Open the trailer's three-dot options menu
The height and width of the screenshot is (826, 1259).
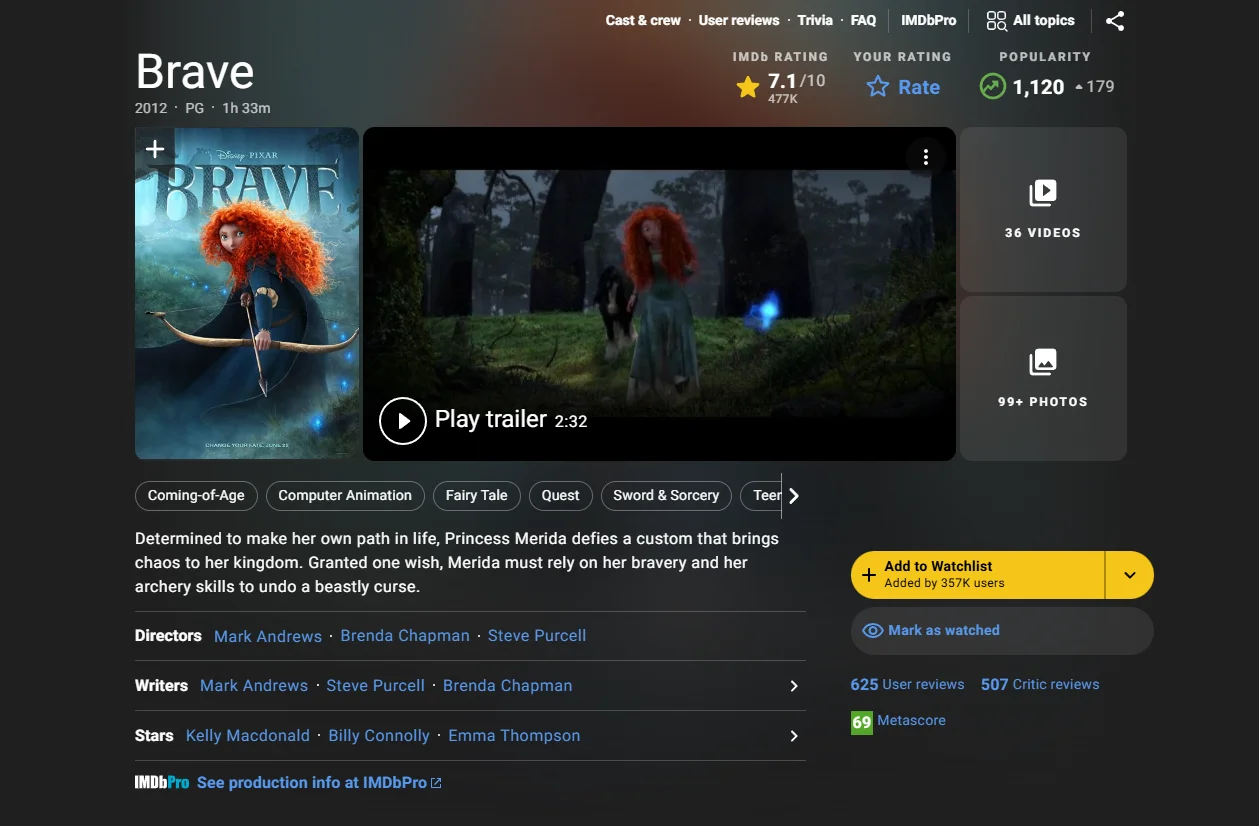tap(926, 156)
